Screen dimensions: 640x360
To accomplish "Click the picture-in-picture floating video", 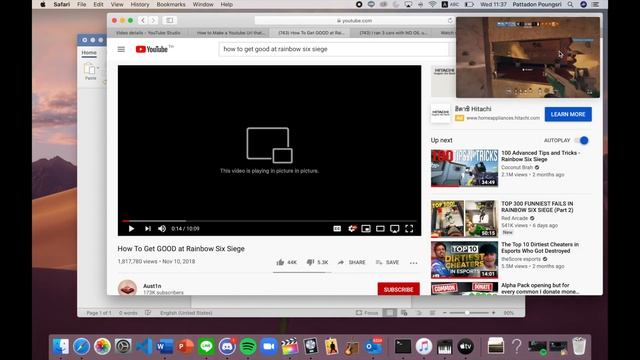I will tap(528, 57).
